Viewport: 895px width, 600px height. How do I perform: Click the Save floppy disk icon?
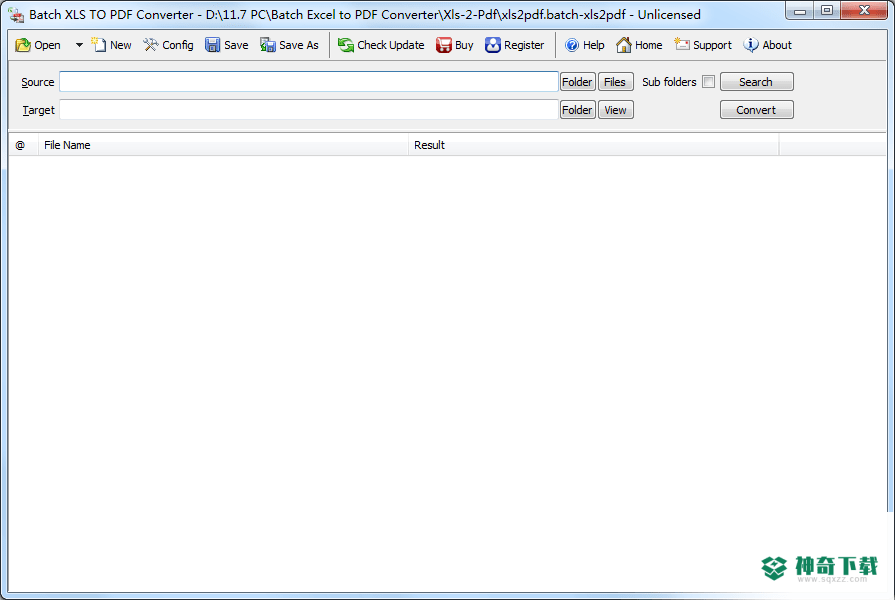coord(212,45)
